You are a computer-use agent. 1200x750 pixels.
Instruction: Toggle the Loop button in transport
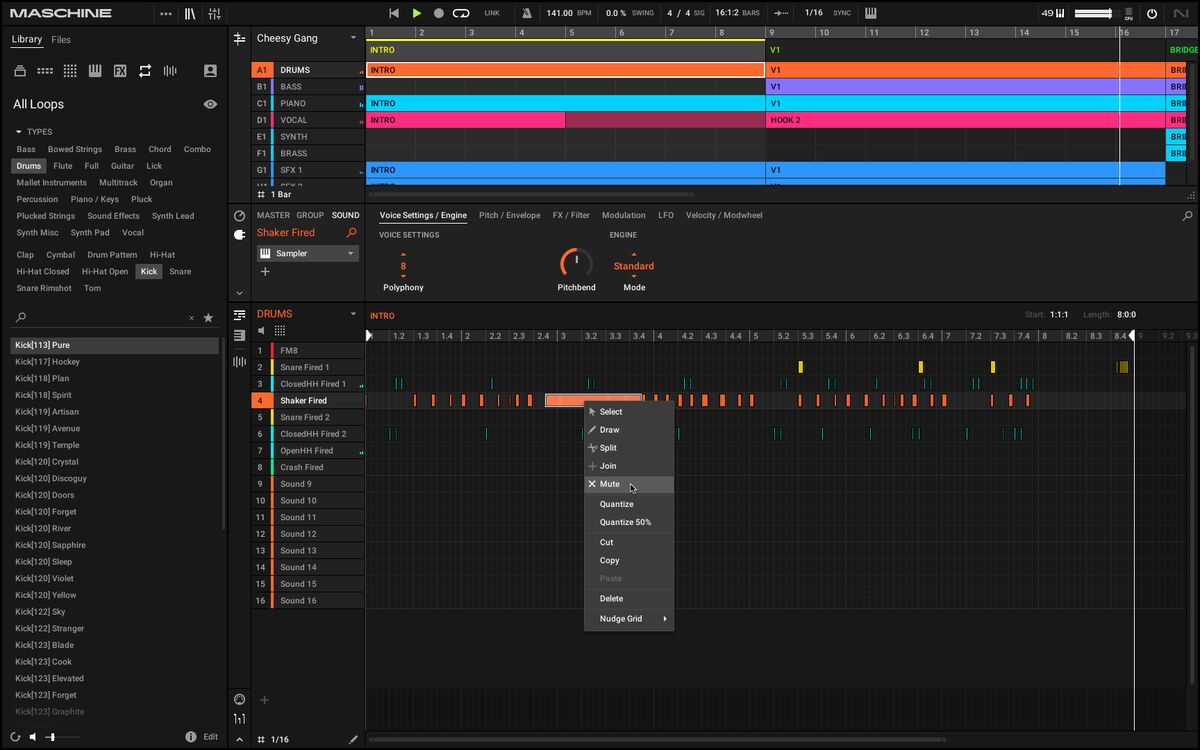pos(461,13)
